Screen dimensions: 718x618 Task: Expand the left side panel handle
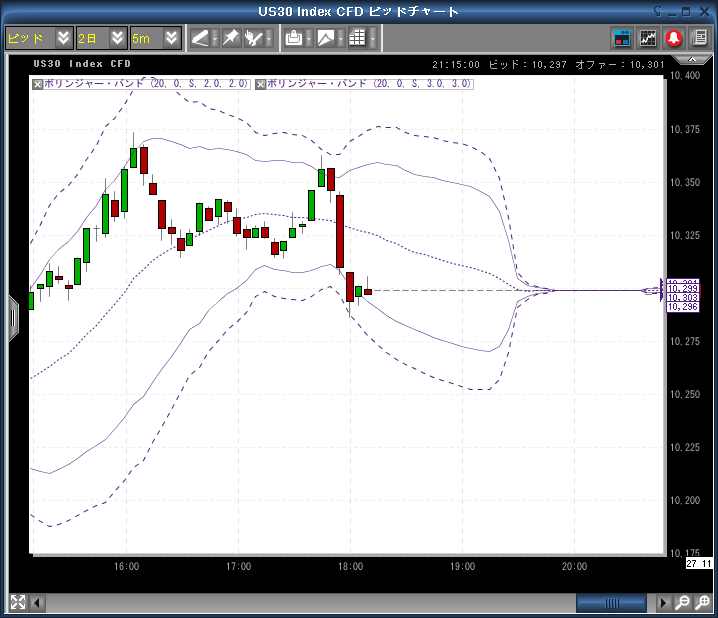[x=13, y=318]
